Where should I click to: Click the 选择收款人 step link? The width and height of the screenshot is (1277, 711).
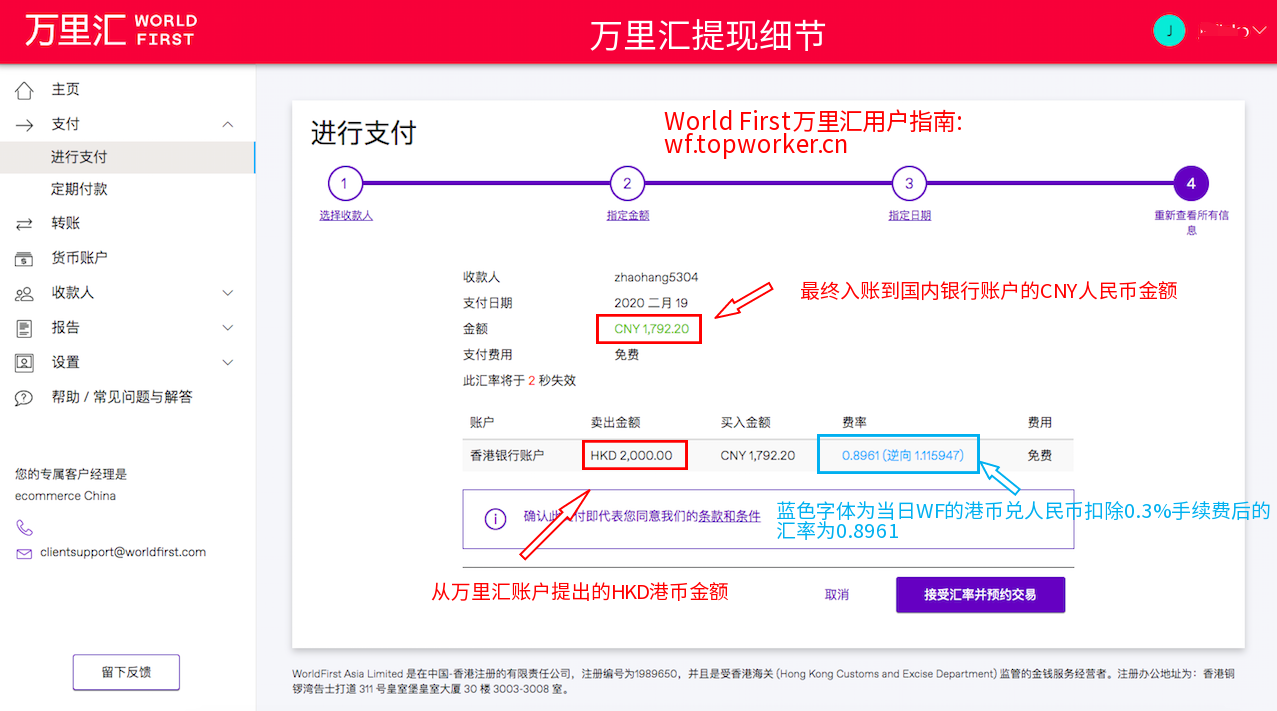[x=346, y=215]
